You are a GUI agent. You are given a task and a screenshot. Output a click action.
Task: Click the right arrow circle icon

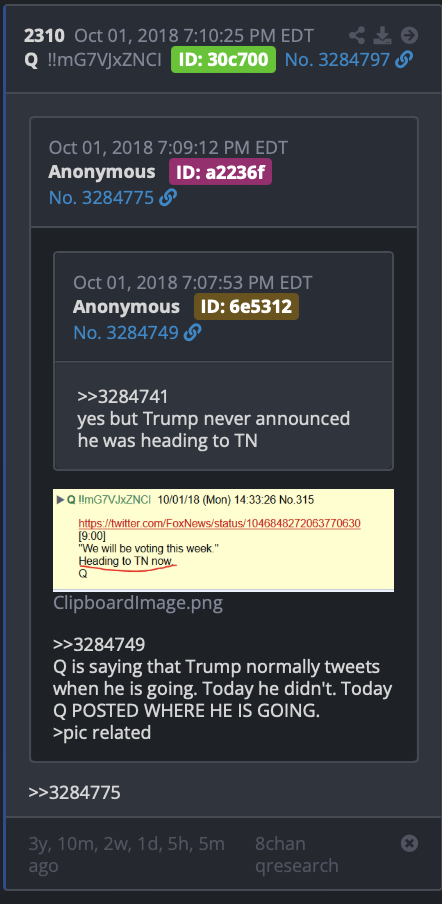(409, 36)
